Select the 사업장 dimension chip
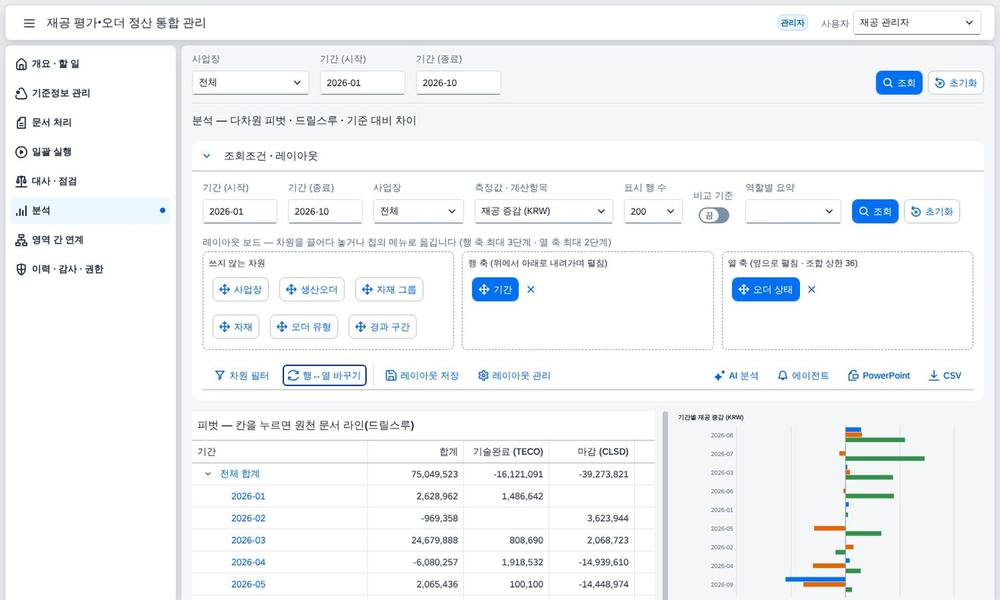This screenshot has width=1000, height=600. point(240,289)
